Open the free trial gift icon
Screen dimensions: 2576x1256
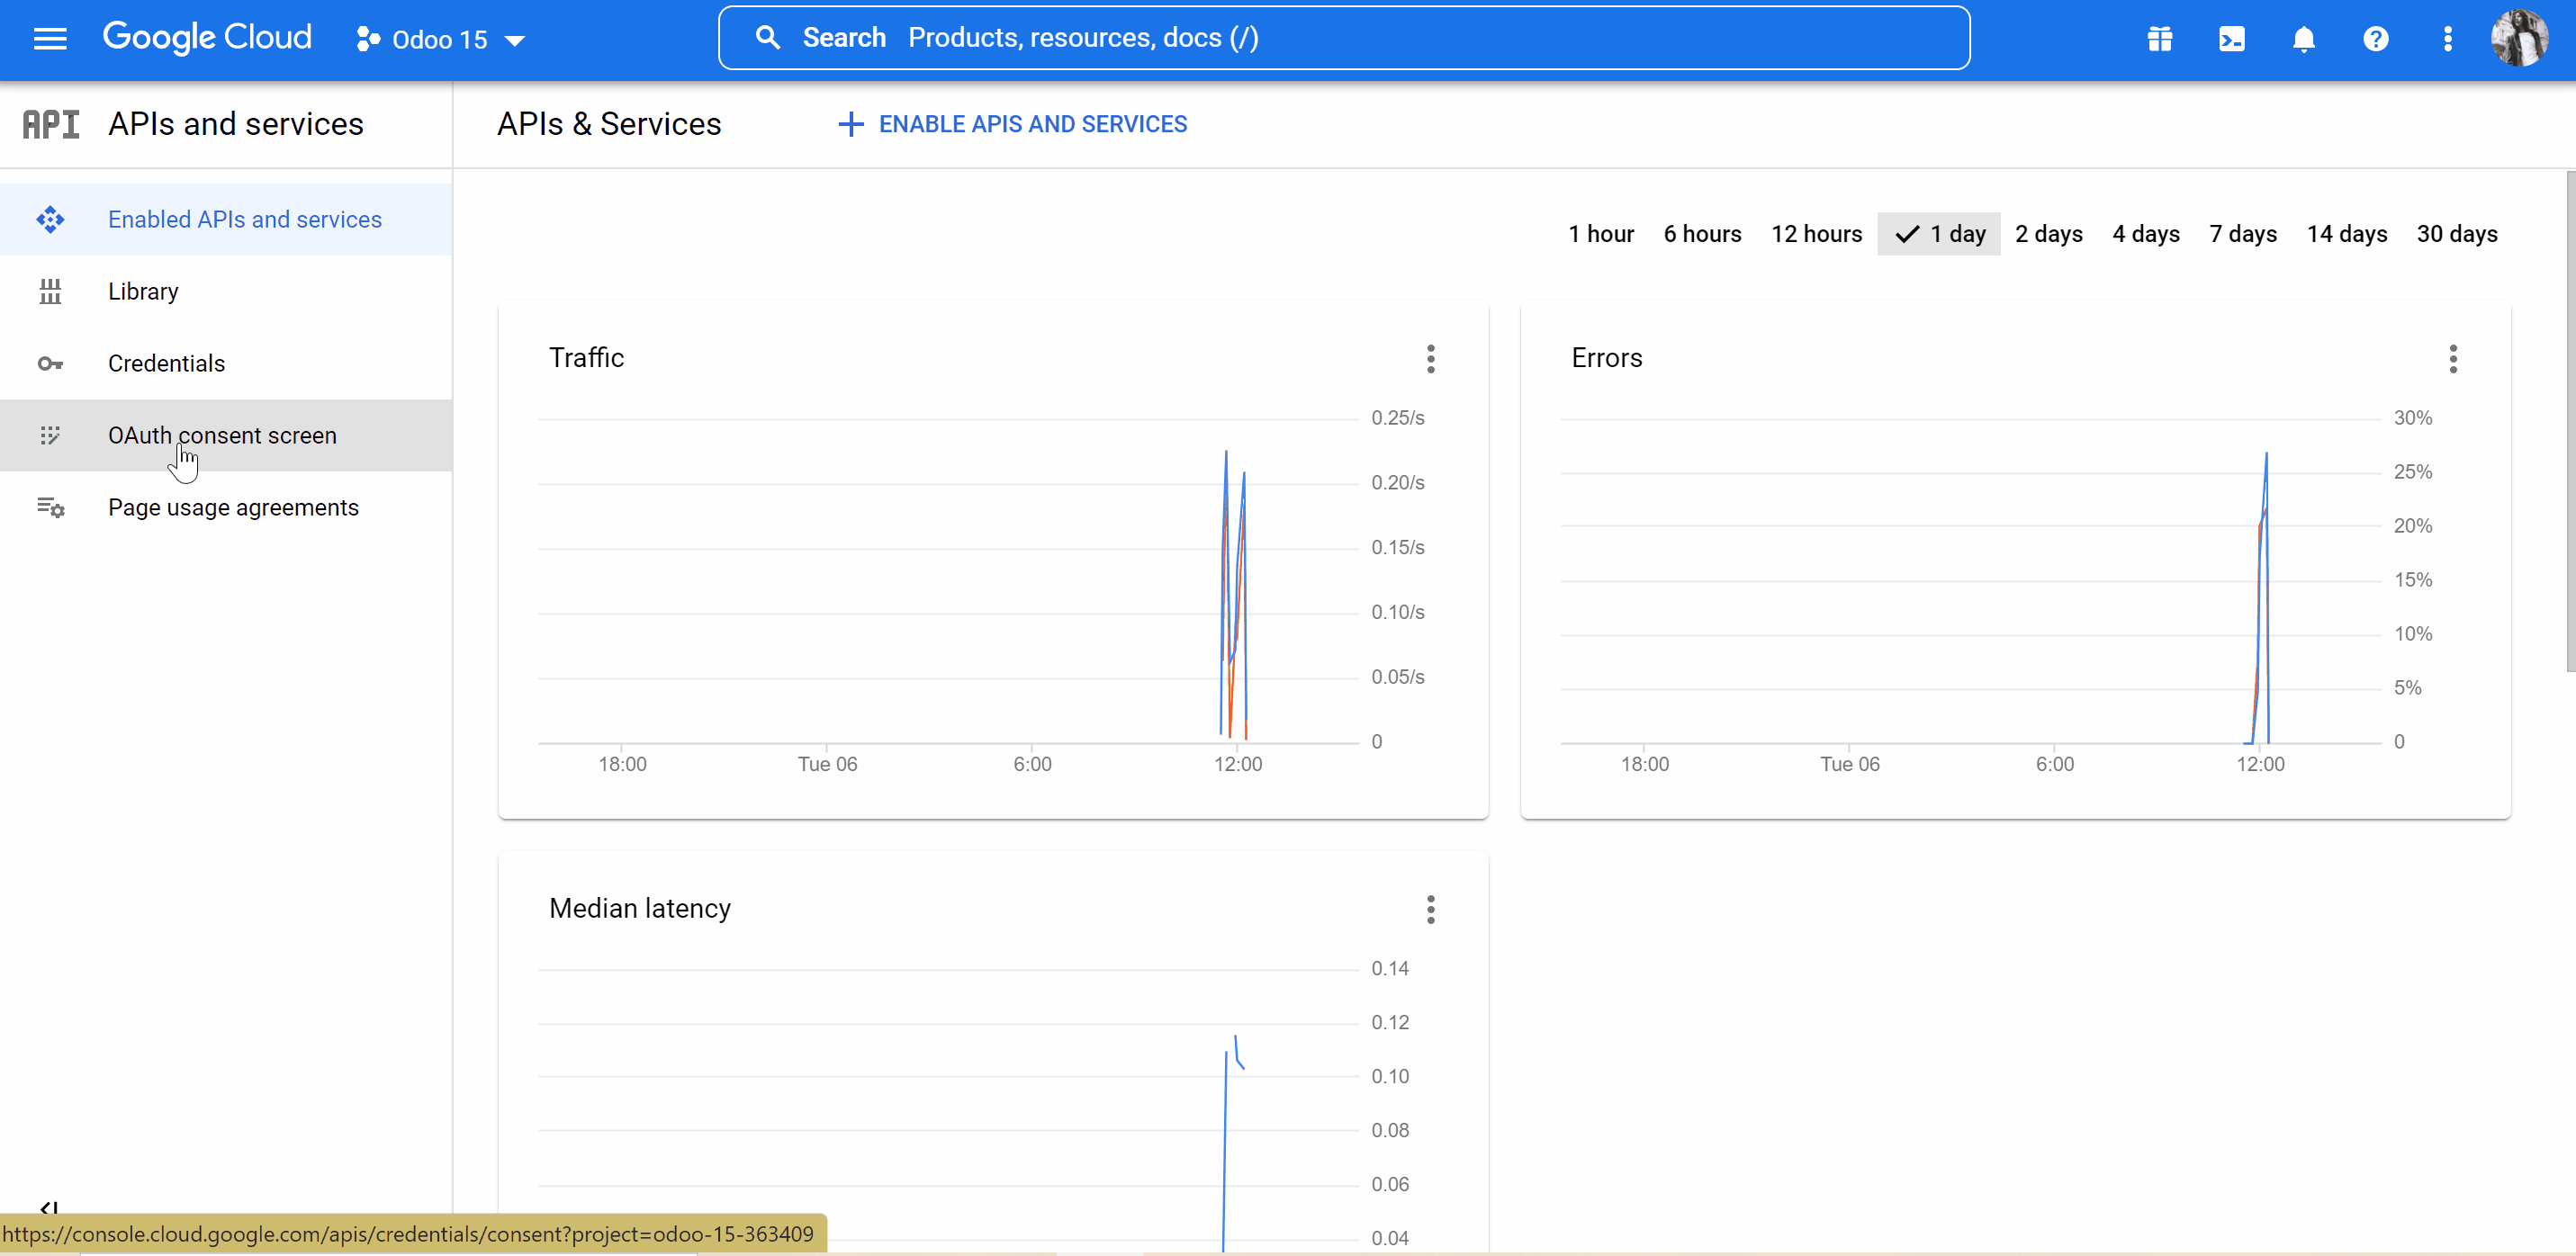2159,39
